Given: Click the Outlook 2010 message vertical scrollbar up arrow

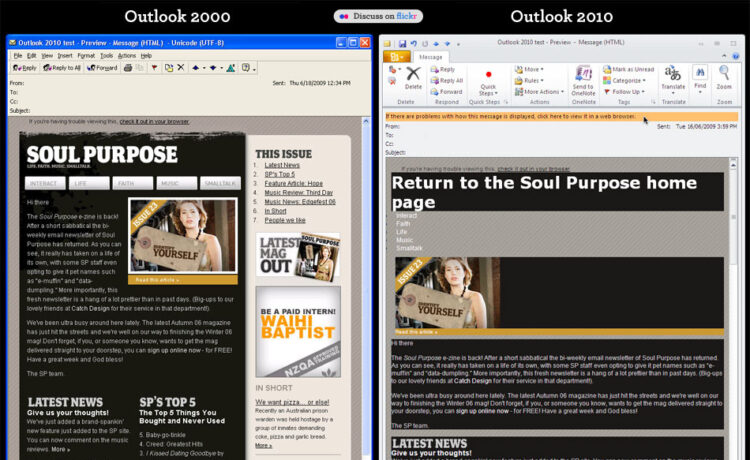Looking at the screenshot, I should [x=733, y=164].
